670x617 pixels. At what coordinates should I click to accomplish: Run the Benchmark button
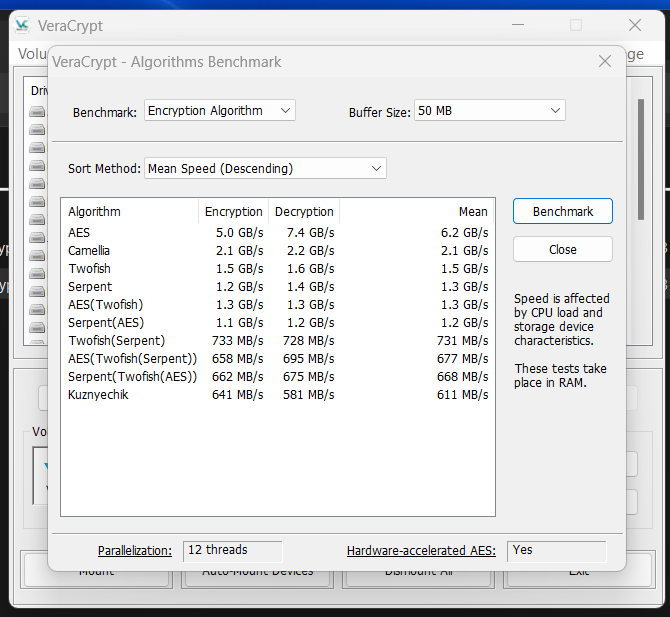pos(563,212)
